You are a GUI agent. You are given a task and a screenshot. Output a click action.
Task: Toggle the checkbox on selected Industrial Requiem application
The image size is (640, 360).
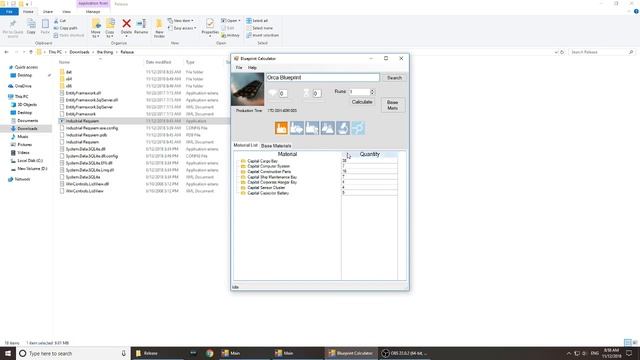[x=62, y=121]
